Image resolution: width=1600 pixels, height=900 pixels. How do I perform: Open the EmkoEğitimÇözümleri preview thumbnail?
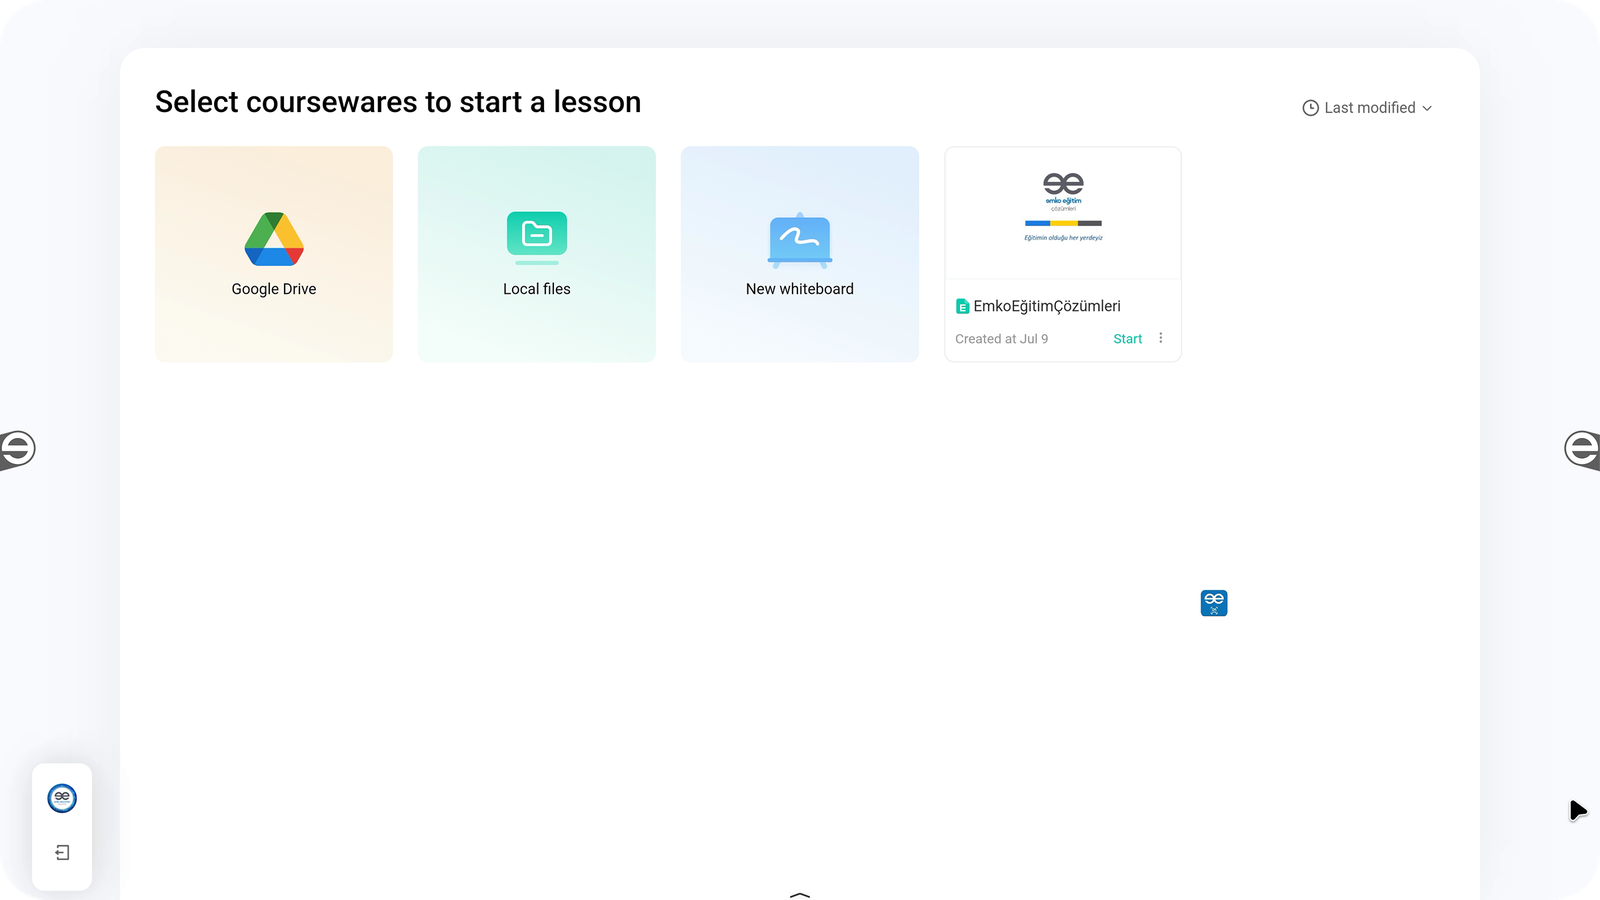[1062, 213]
